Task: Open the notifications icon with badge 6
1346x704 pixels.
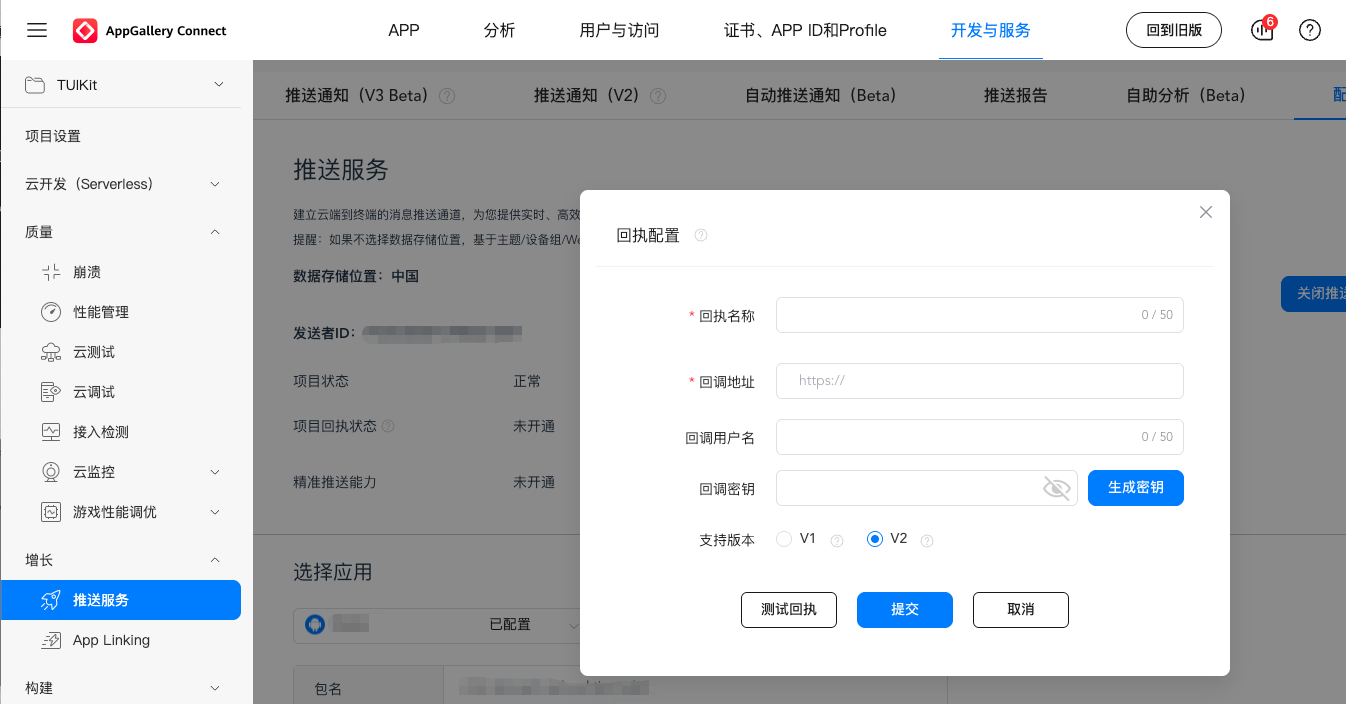Action: (x=1263, y=30)
